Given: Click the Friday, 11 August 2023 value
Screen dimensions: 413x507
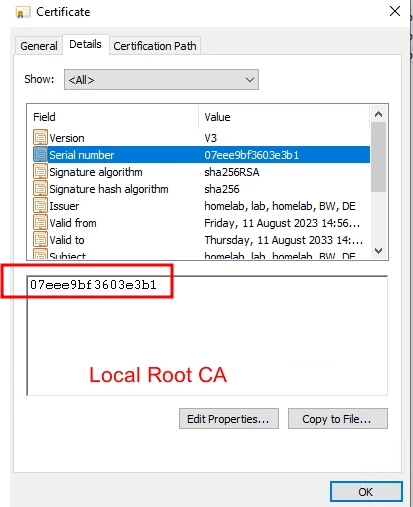Looking at the screenshot, I should pyautogui.click(x=282, y=223).
